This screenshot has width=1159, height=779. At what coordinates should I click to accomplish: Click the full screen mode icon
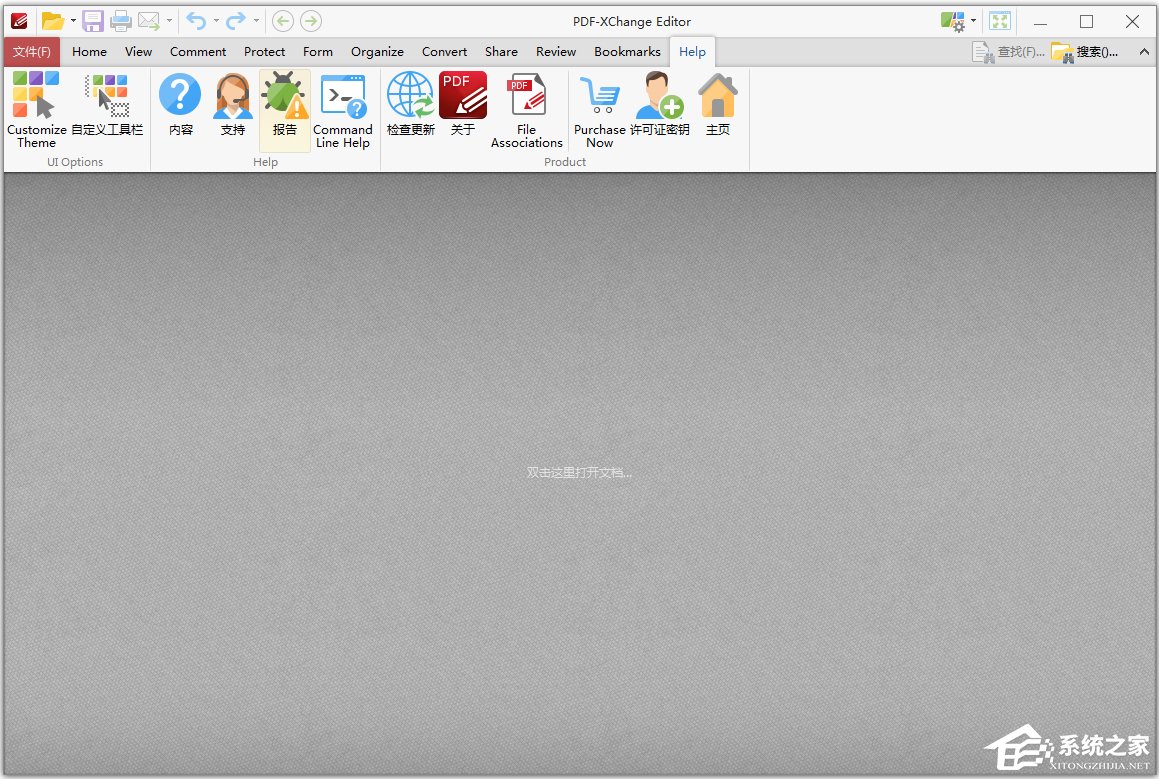click(999, 21)
